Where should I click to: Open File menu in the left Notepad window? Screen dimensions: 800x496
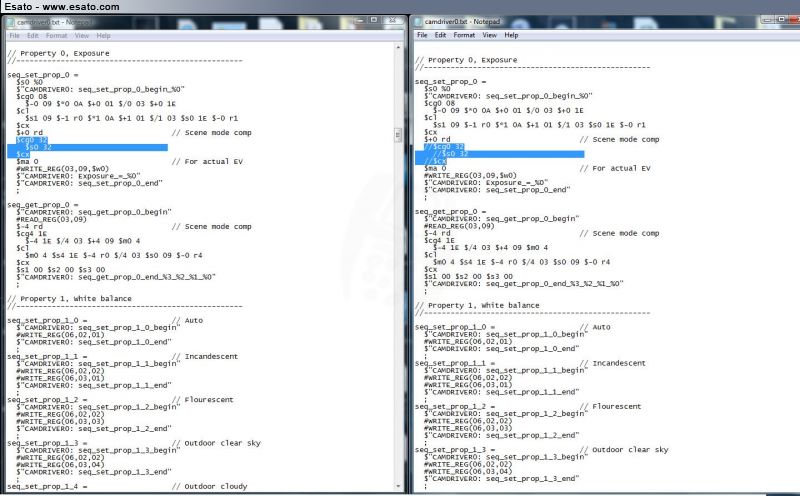[14, 36]
